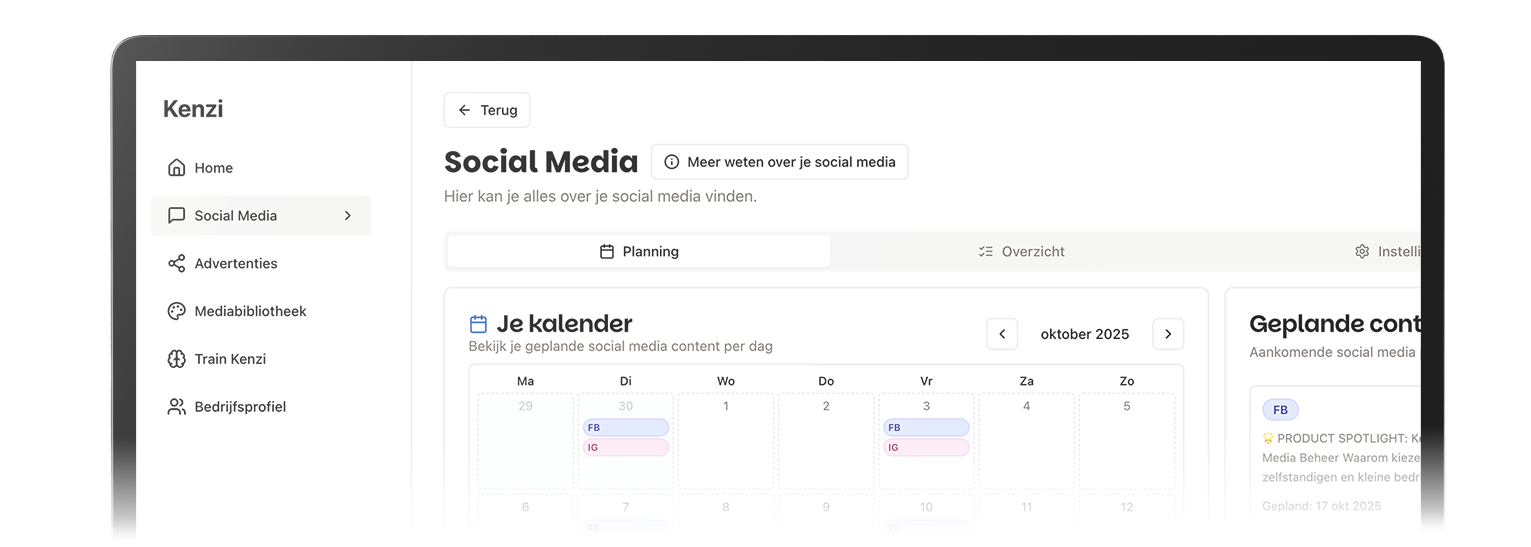The image size is (1531, 547).
Task: Switch to the Overzicht tab
Action: point(1021,252)
